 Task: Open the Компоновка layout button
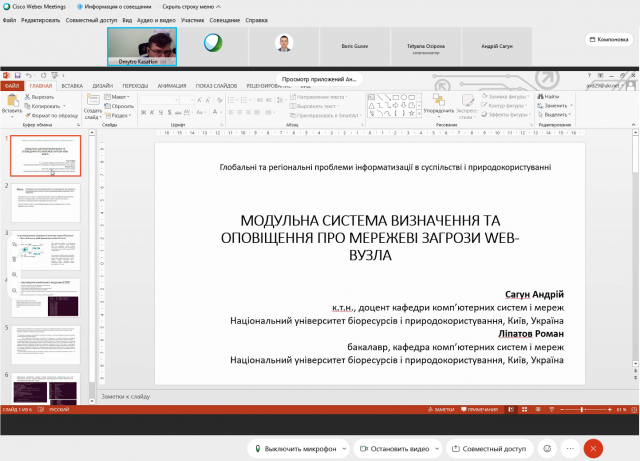[607, 39]
